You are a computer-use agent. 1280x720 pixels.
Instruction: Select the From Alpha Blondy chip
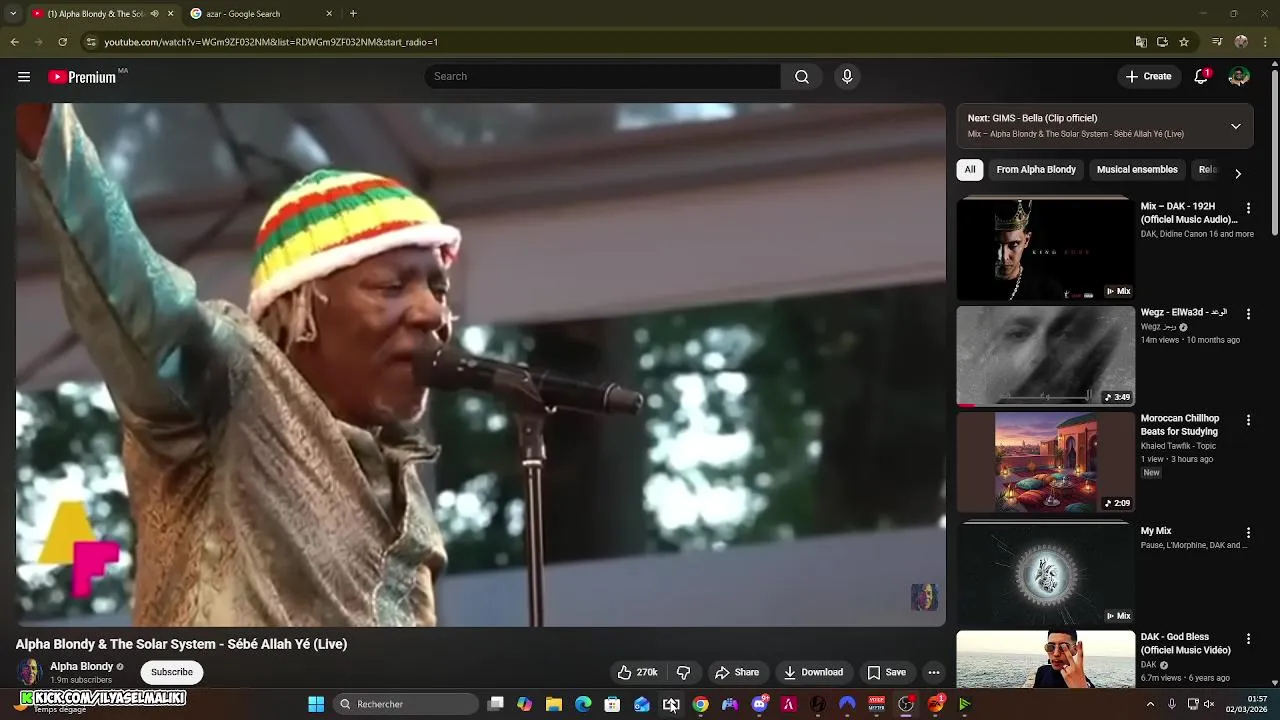[1036, 170]
